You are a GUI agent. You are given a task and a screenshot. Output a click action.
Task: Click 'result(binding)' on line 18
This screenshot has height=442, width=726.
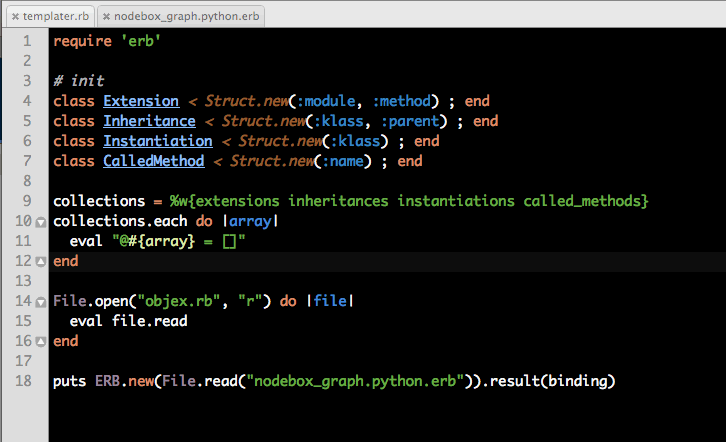point(552,381)
